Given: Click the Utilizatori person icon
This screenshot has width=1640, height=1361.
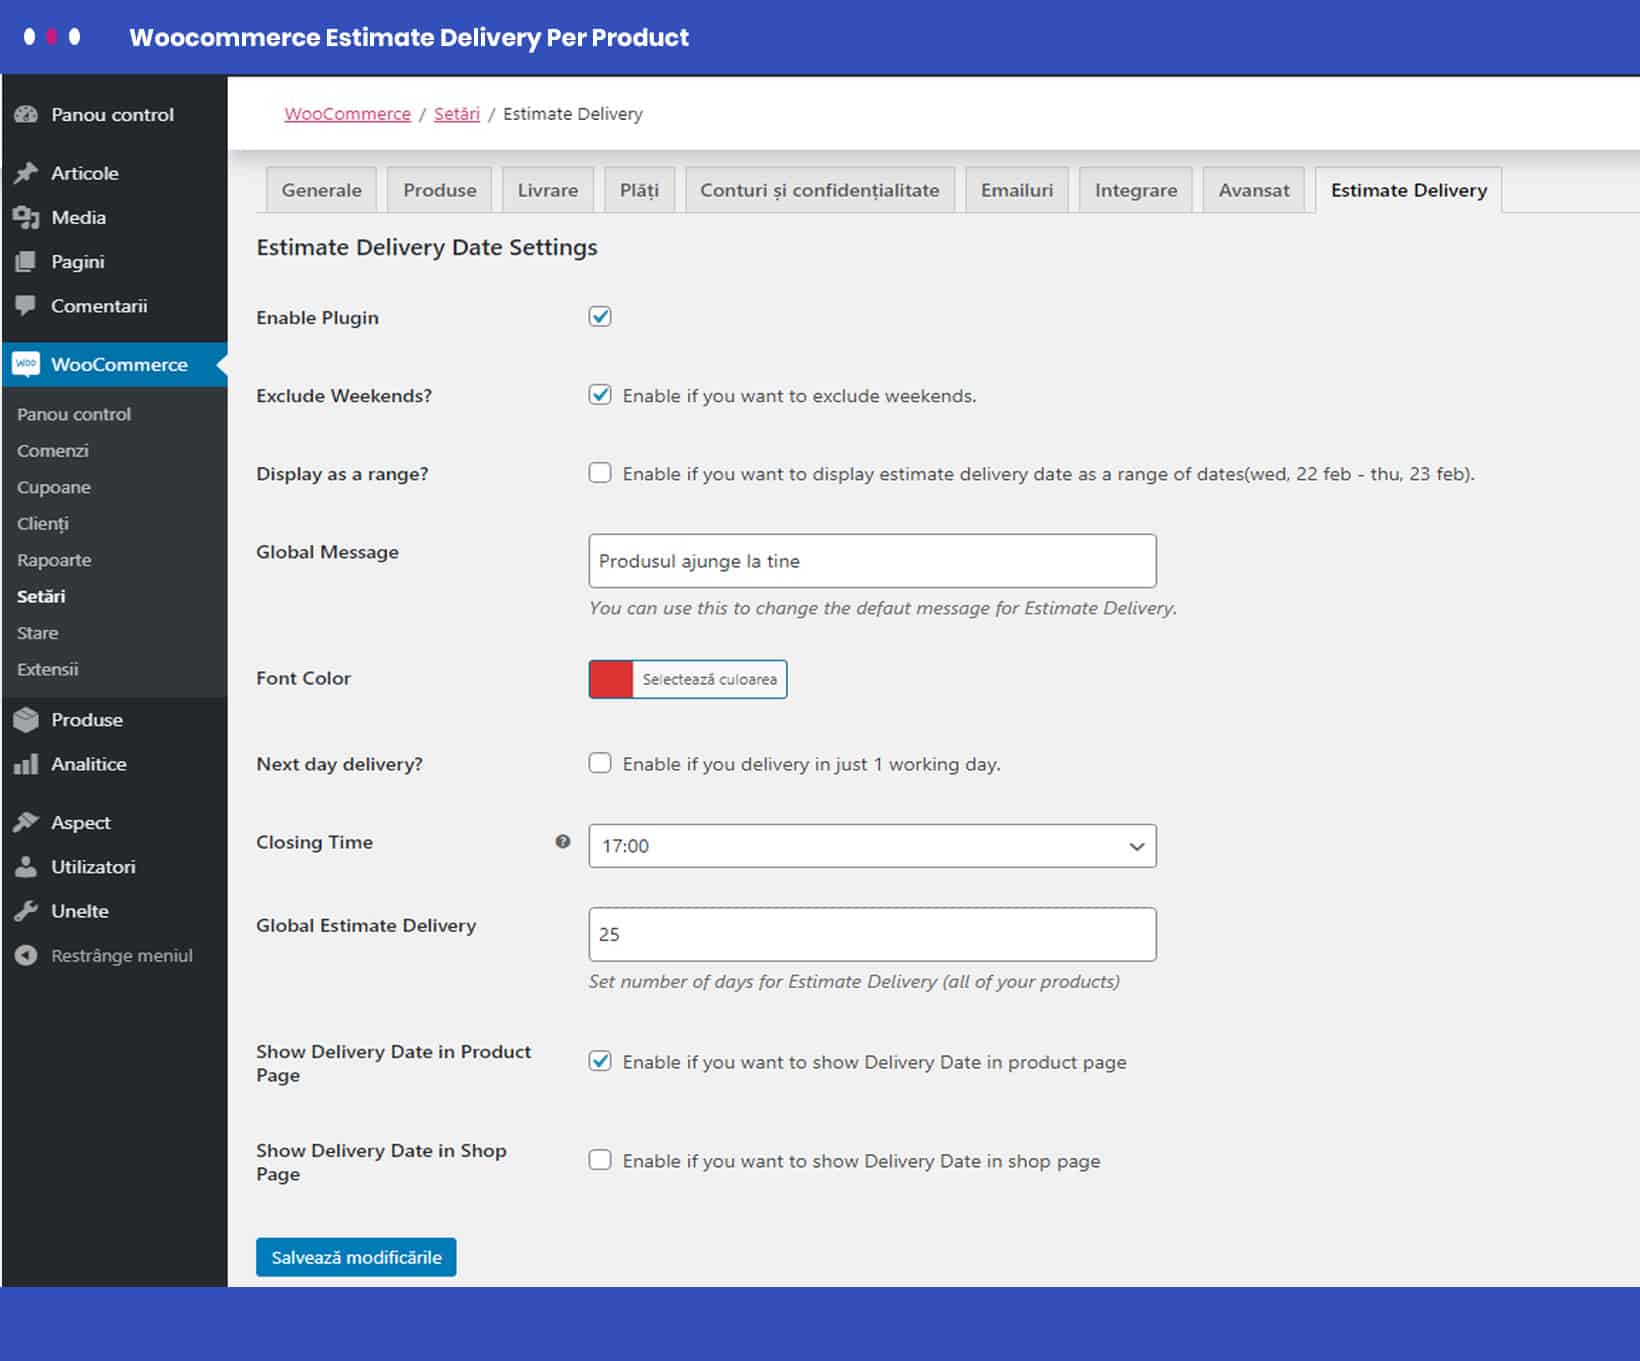Looking at the screenshot, I should tap(26, 867).
